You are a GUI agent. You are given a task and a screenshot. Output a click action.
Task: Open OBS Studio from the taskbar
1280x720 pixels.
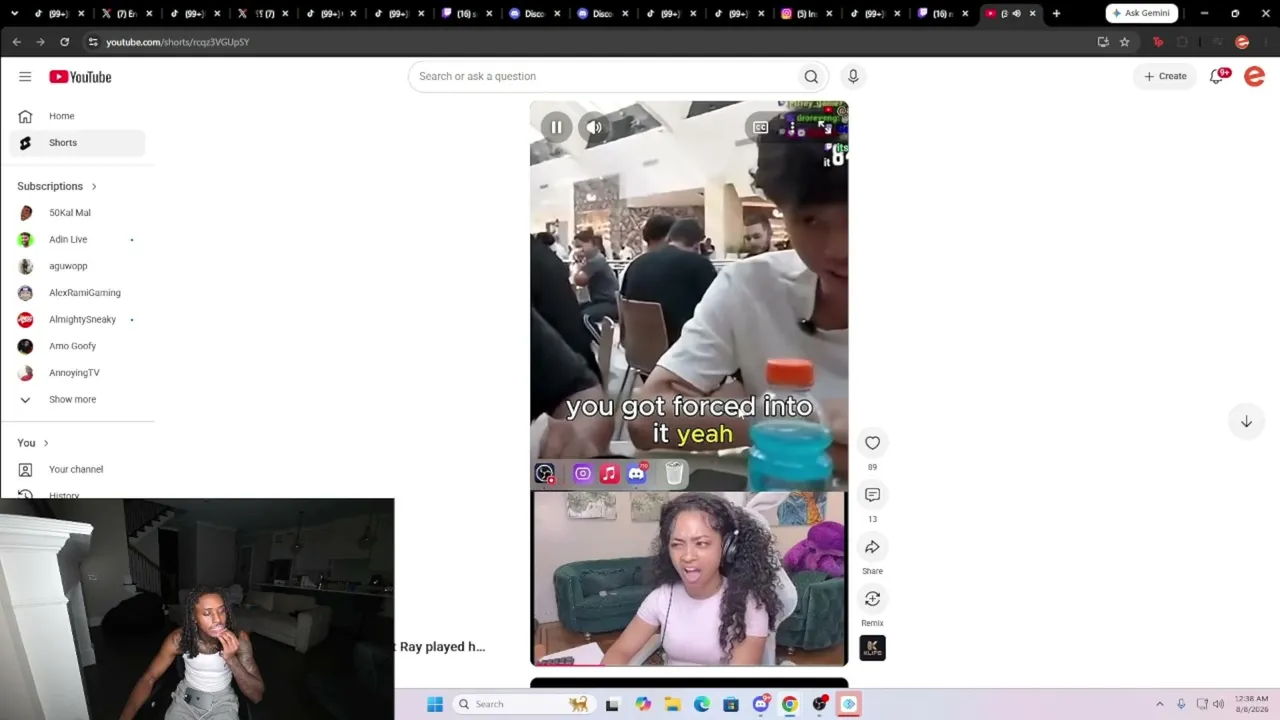820,704
